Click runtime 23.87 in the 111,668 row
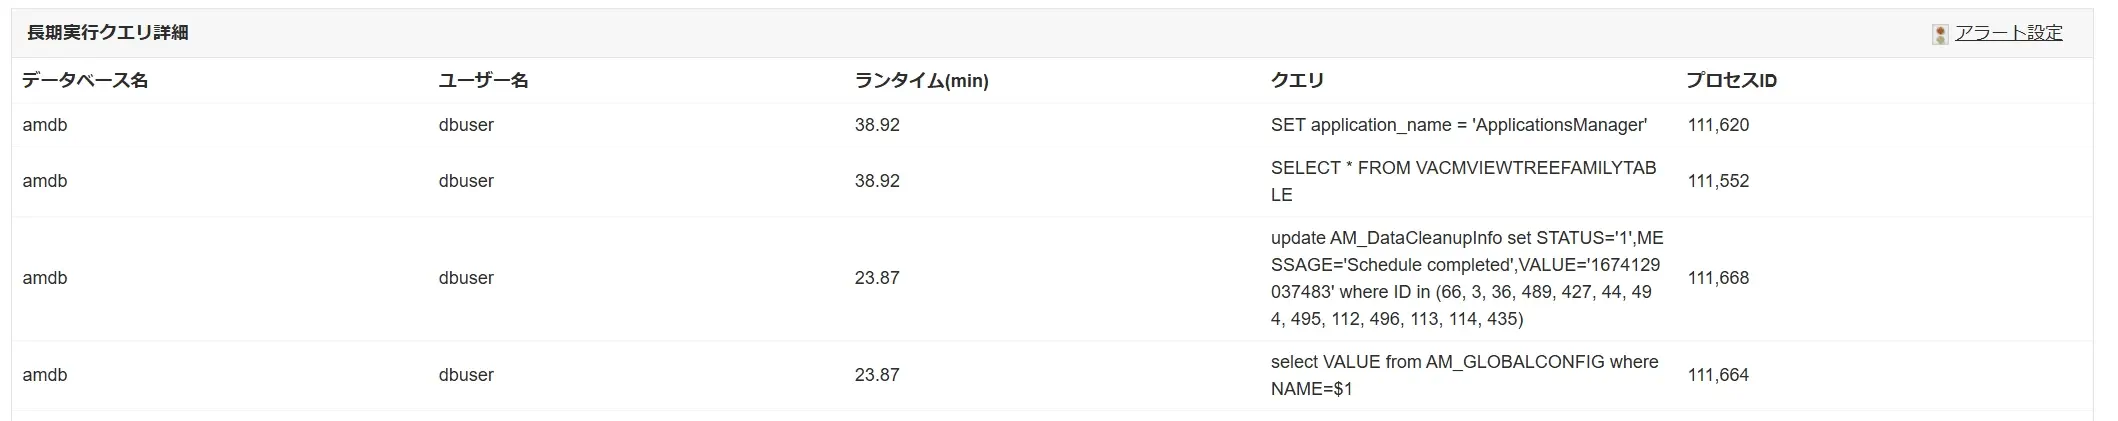Screen dimensions: 2118x421 [x=877, y=278]
